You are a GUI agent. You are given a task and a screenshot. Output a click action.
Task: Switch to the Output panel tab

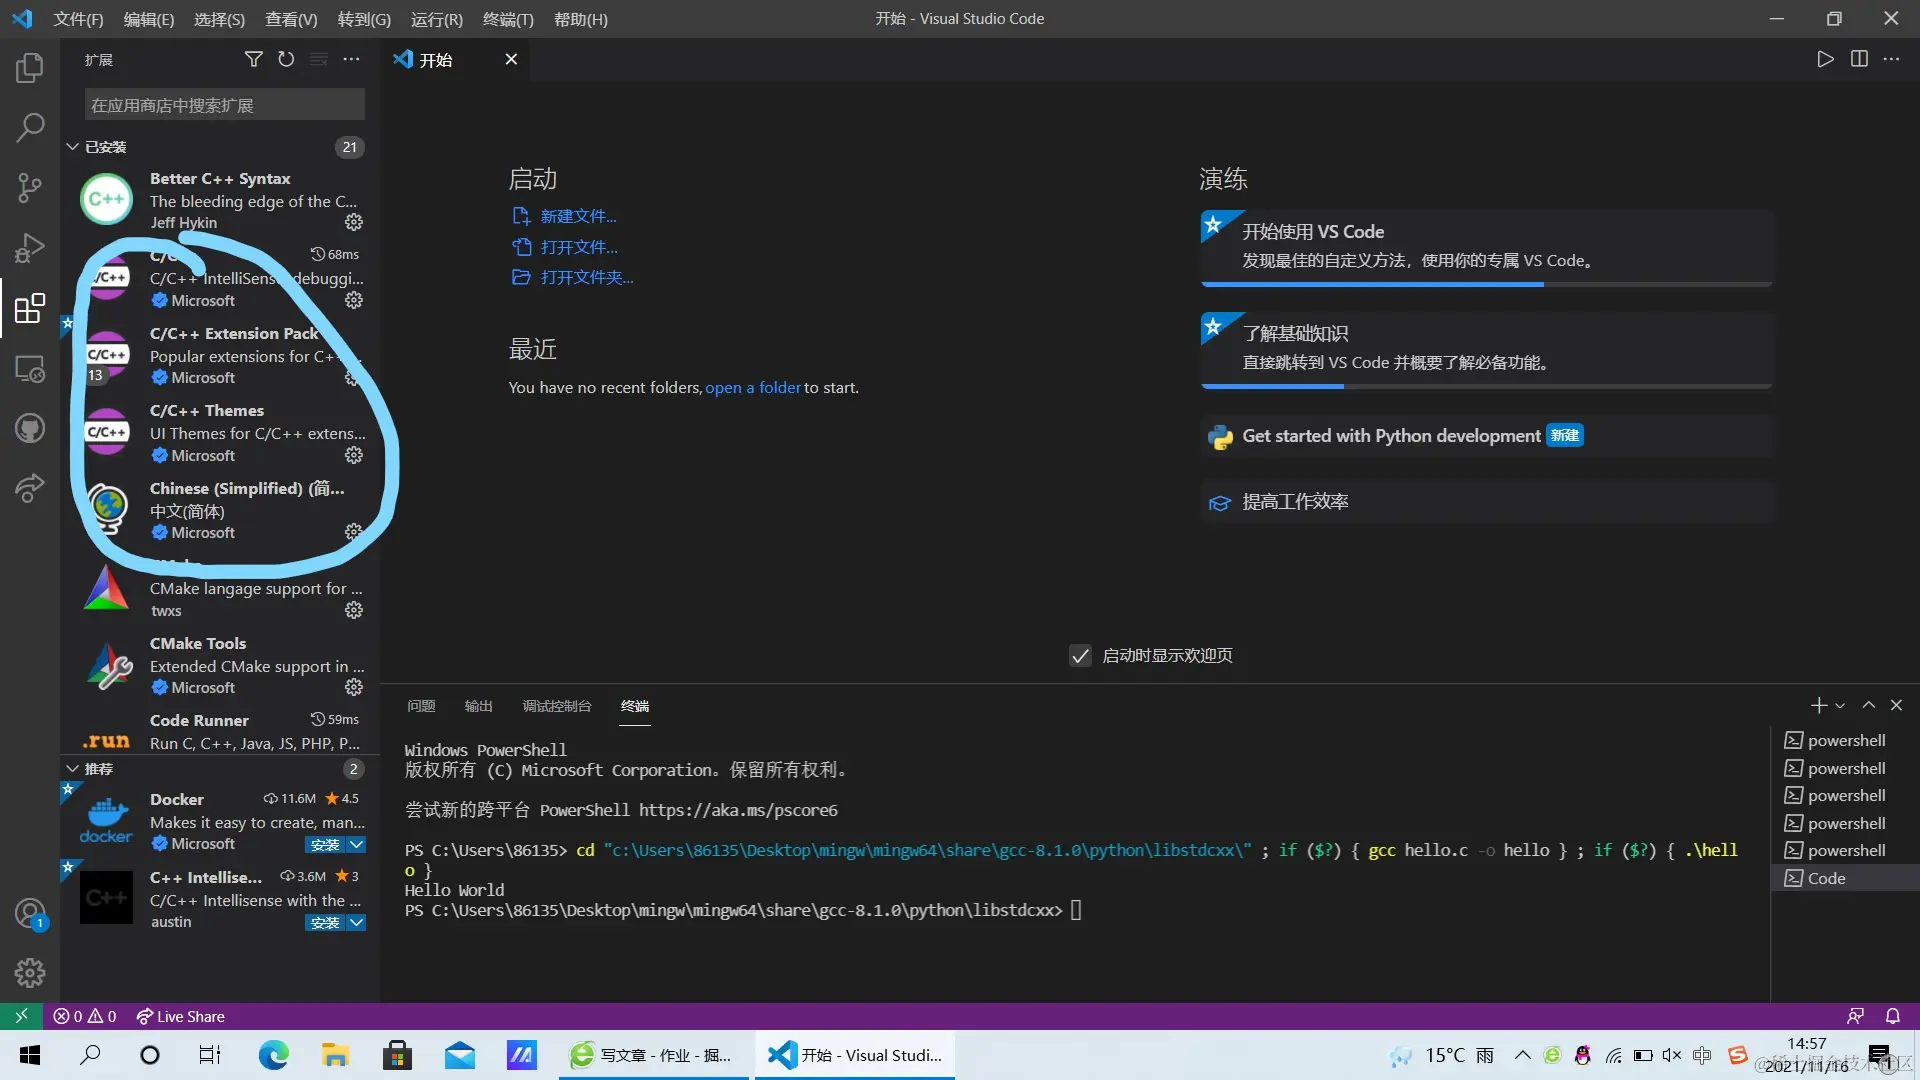point(478,706)
